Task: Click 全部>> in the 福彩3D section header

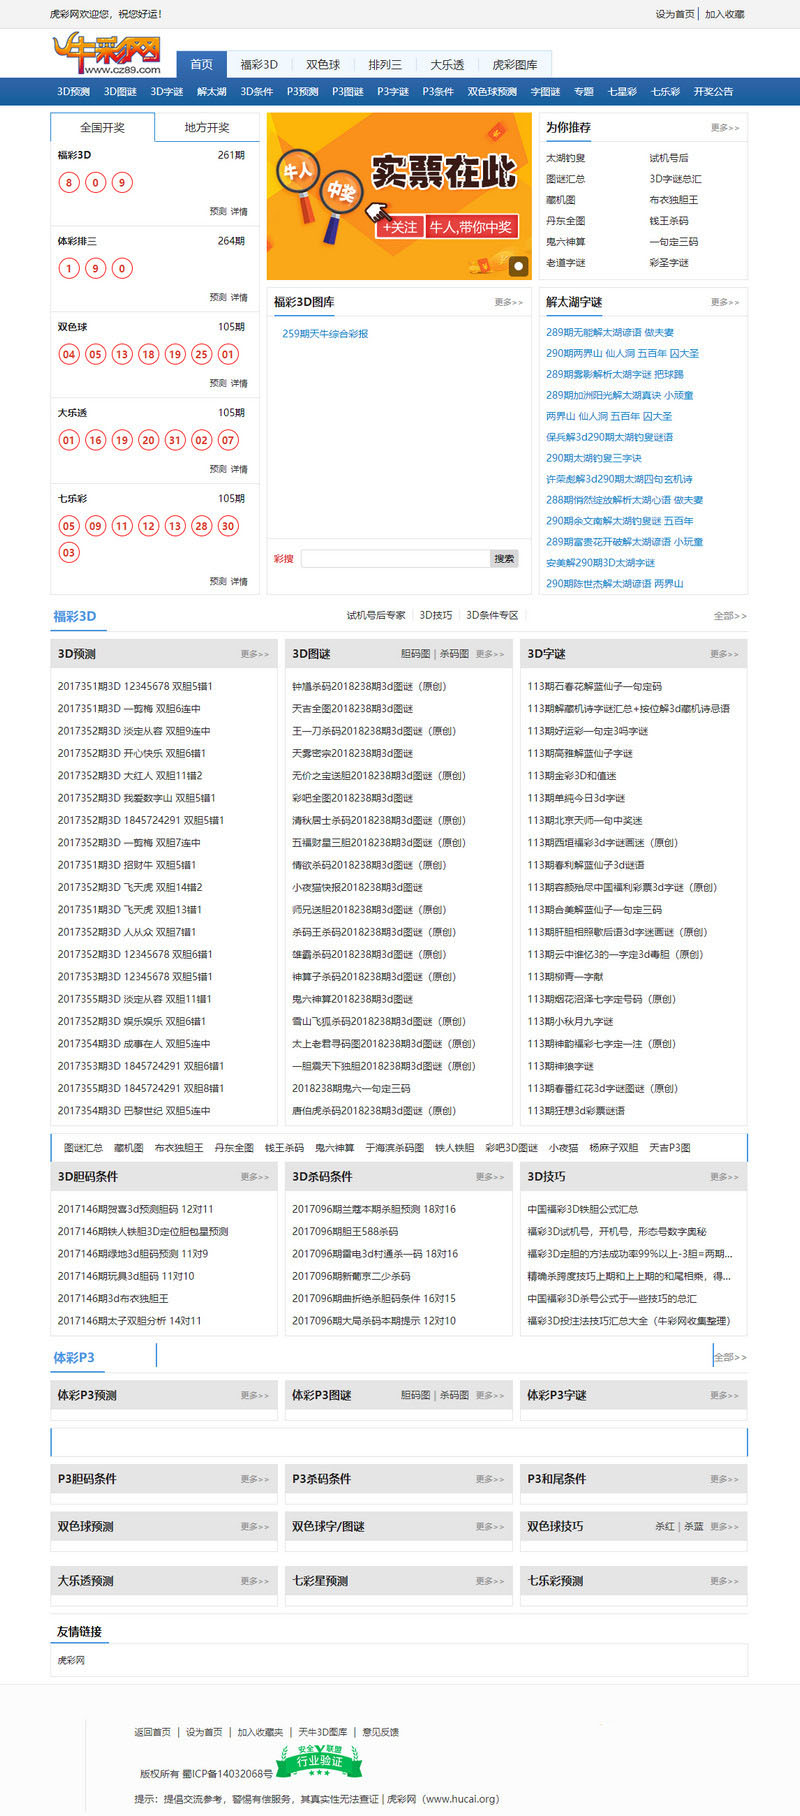Action: click(730, 616)
